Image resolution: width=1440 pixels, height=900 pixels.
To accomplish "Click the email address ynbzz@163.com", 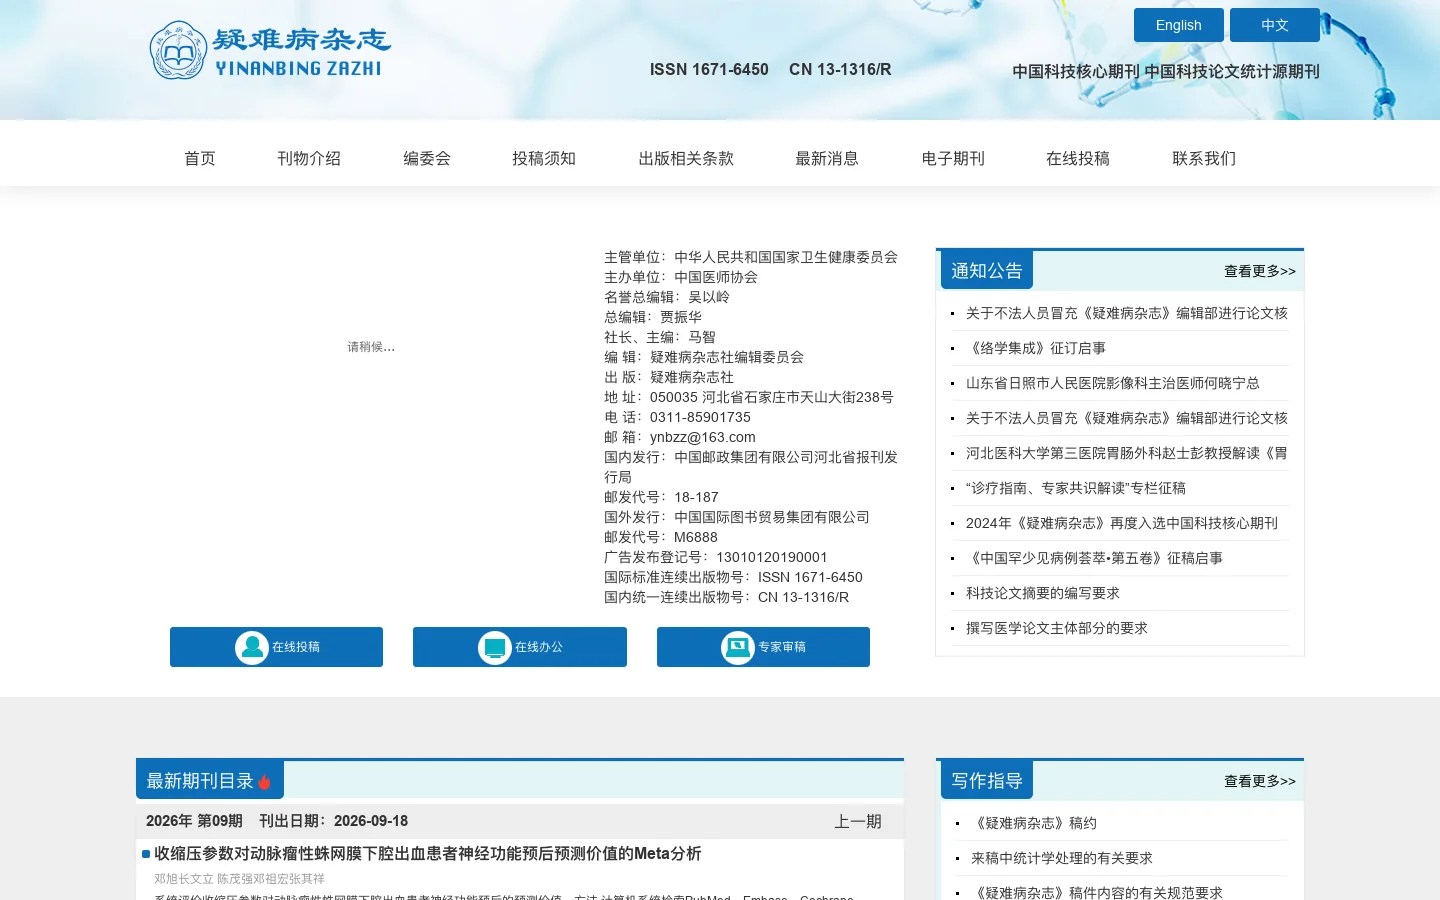I will point(703,437).
